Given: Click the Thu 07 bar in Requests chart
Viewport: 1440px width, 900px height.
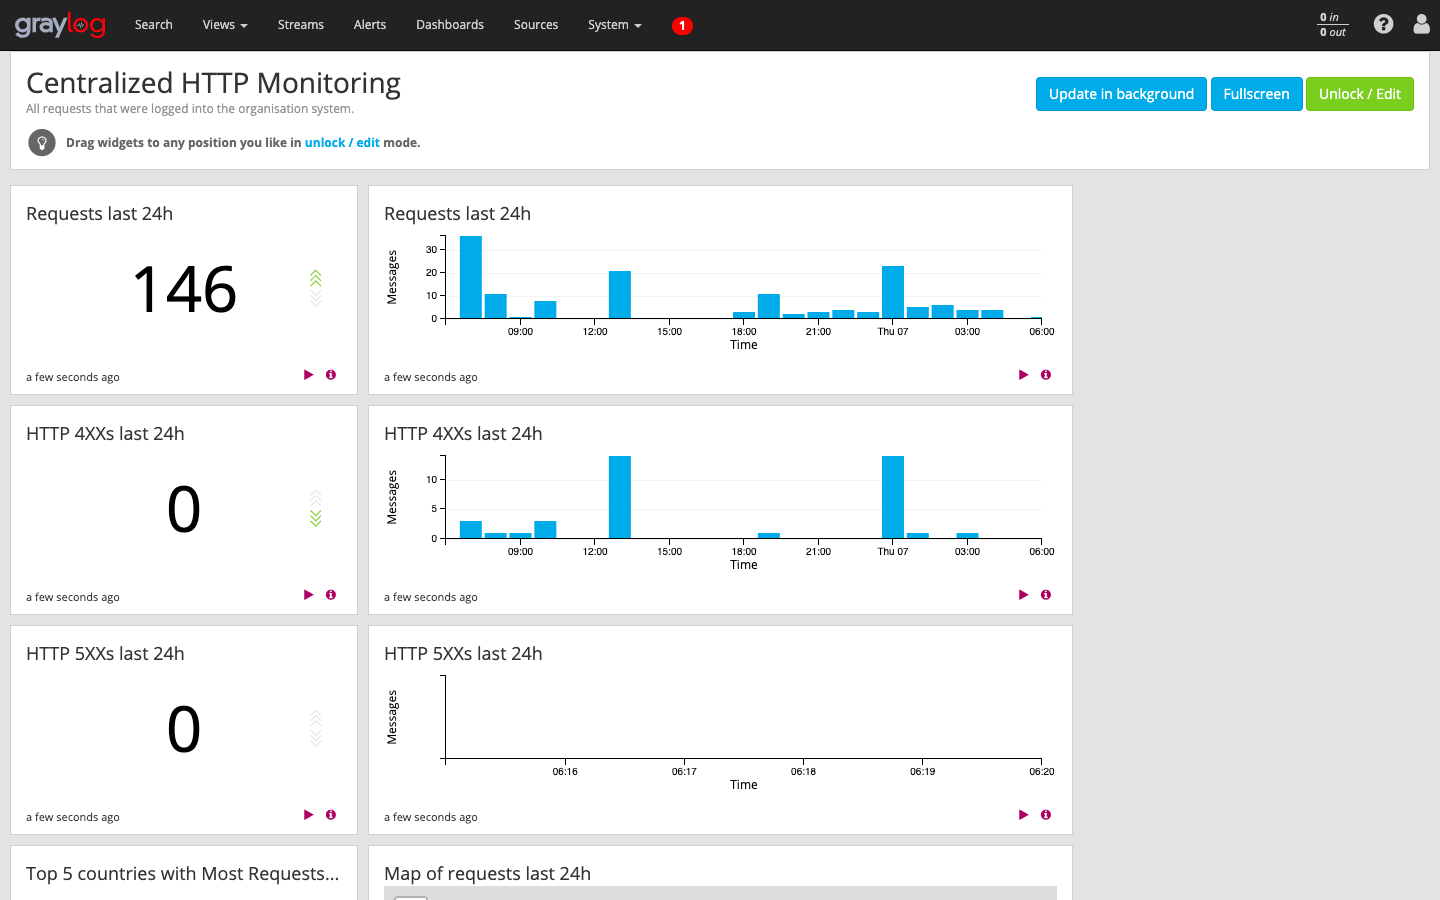Looking at the screenshot, I should click(893, 292).
